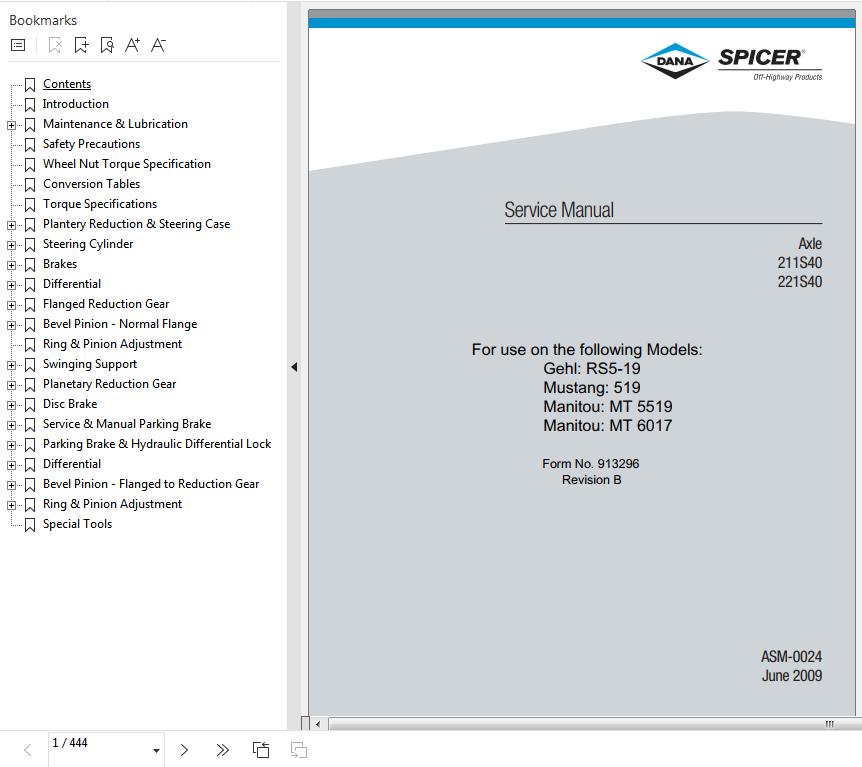
Task: Click the bookmark icon beside Torque Specifications
Action: (x=30, y=205)
